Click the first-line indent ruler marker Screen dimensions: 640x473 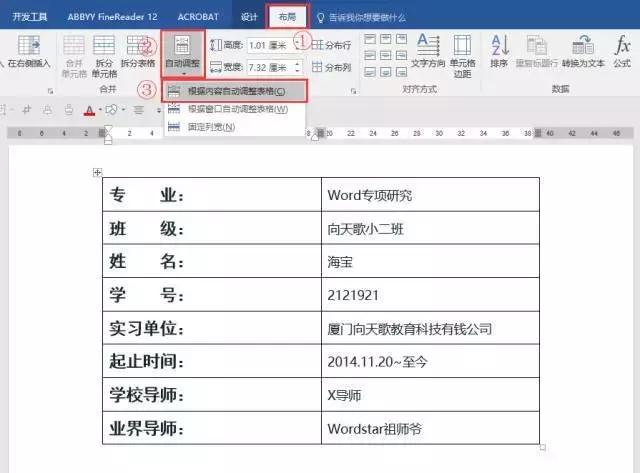[108, 128]
